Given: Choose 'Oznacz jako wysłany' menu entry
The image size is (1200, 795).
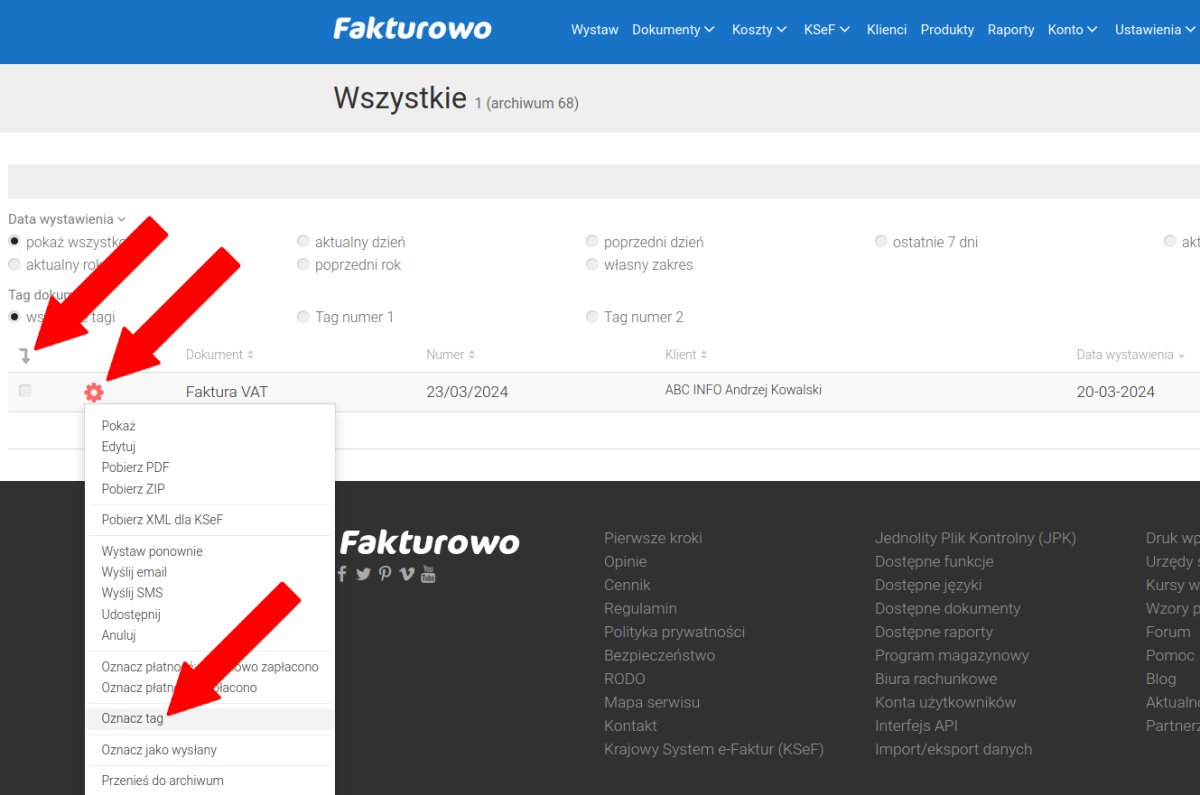Looking at the screenshot, I should pyautogui.click(x=159, y=750).
